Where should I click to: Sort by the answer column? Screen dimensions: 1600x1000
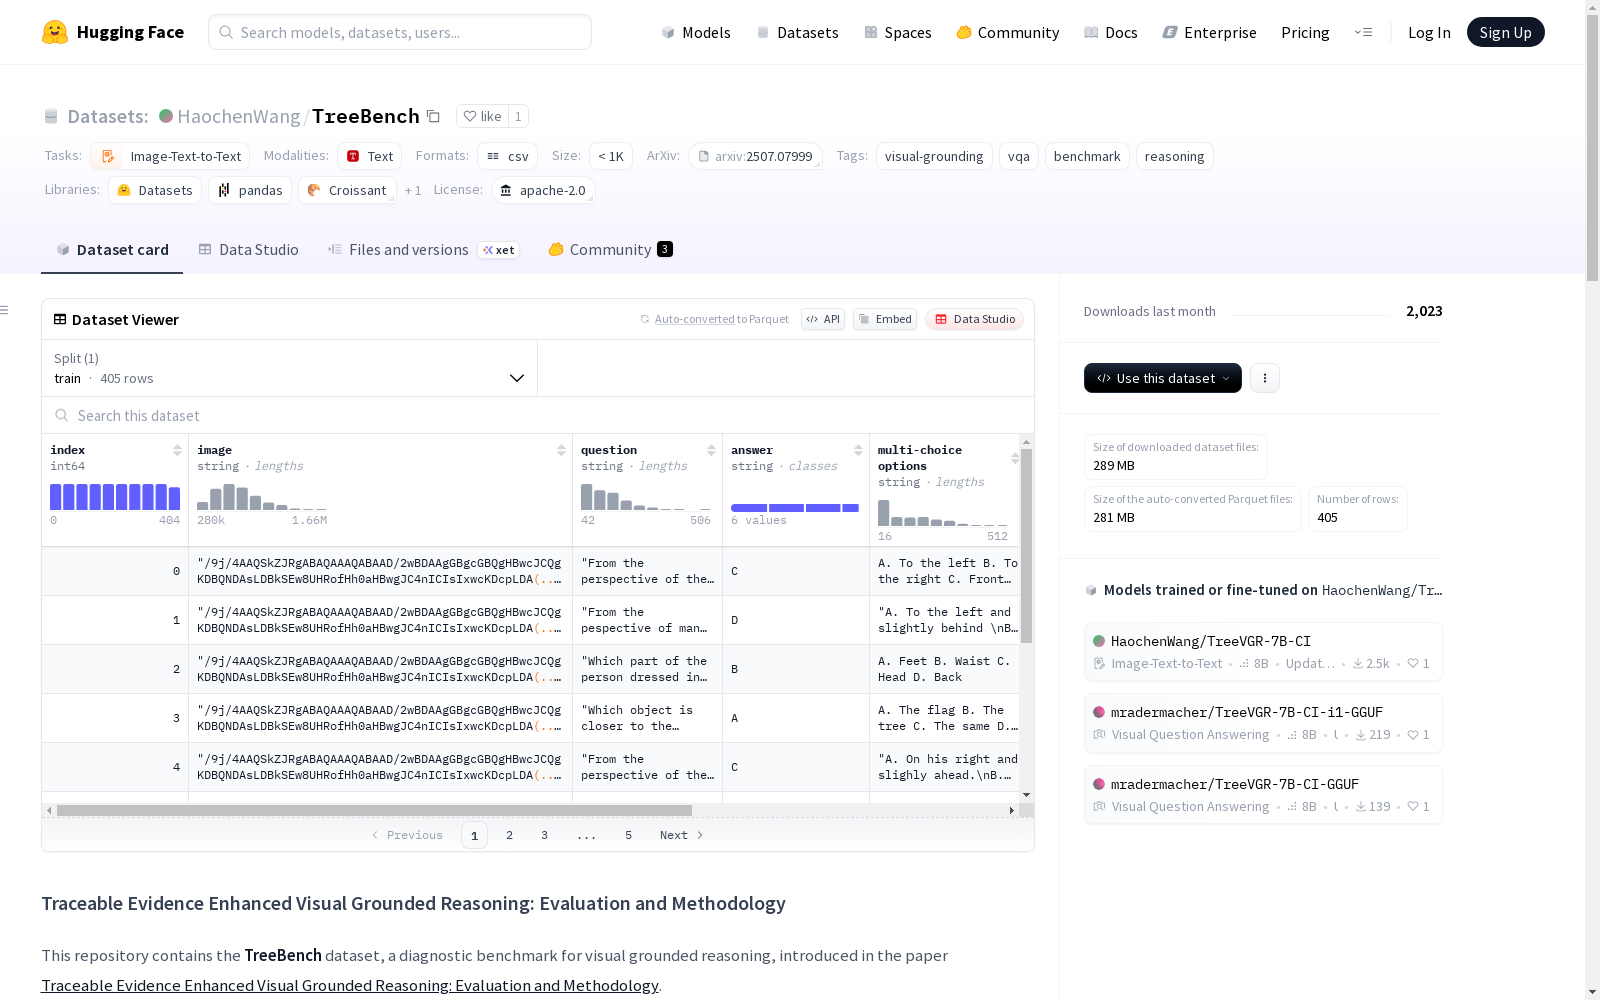(858, 450)
